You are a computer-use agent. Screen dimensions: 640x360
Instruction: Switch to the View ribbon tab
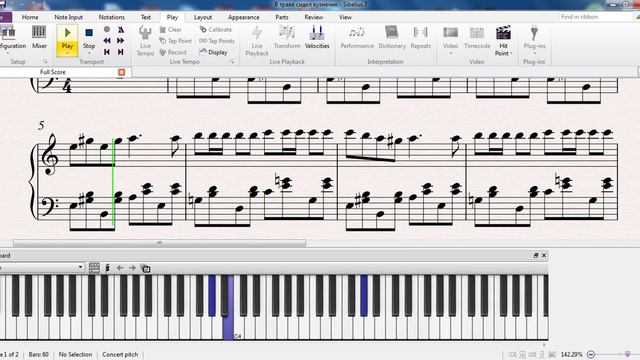click(345, 17)
